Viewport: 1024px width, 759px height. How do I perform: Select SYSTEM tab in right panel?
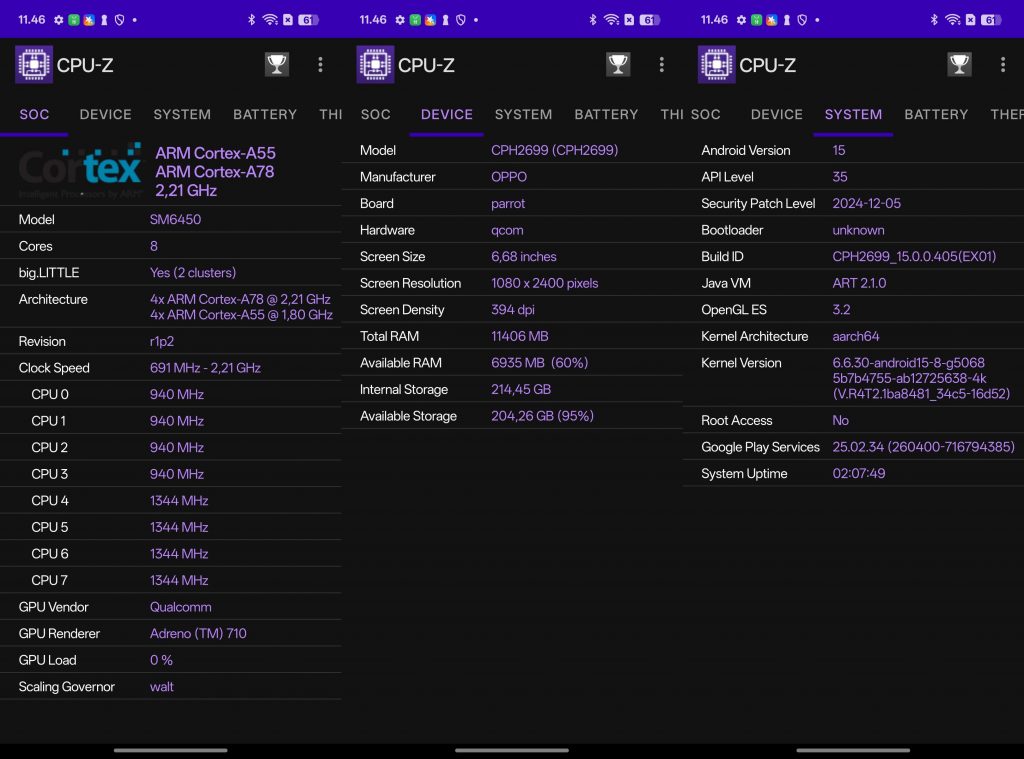[853, 114]
